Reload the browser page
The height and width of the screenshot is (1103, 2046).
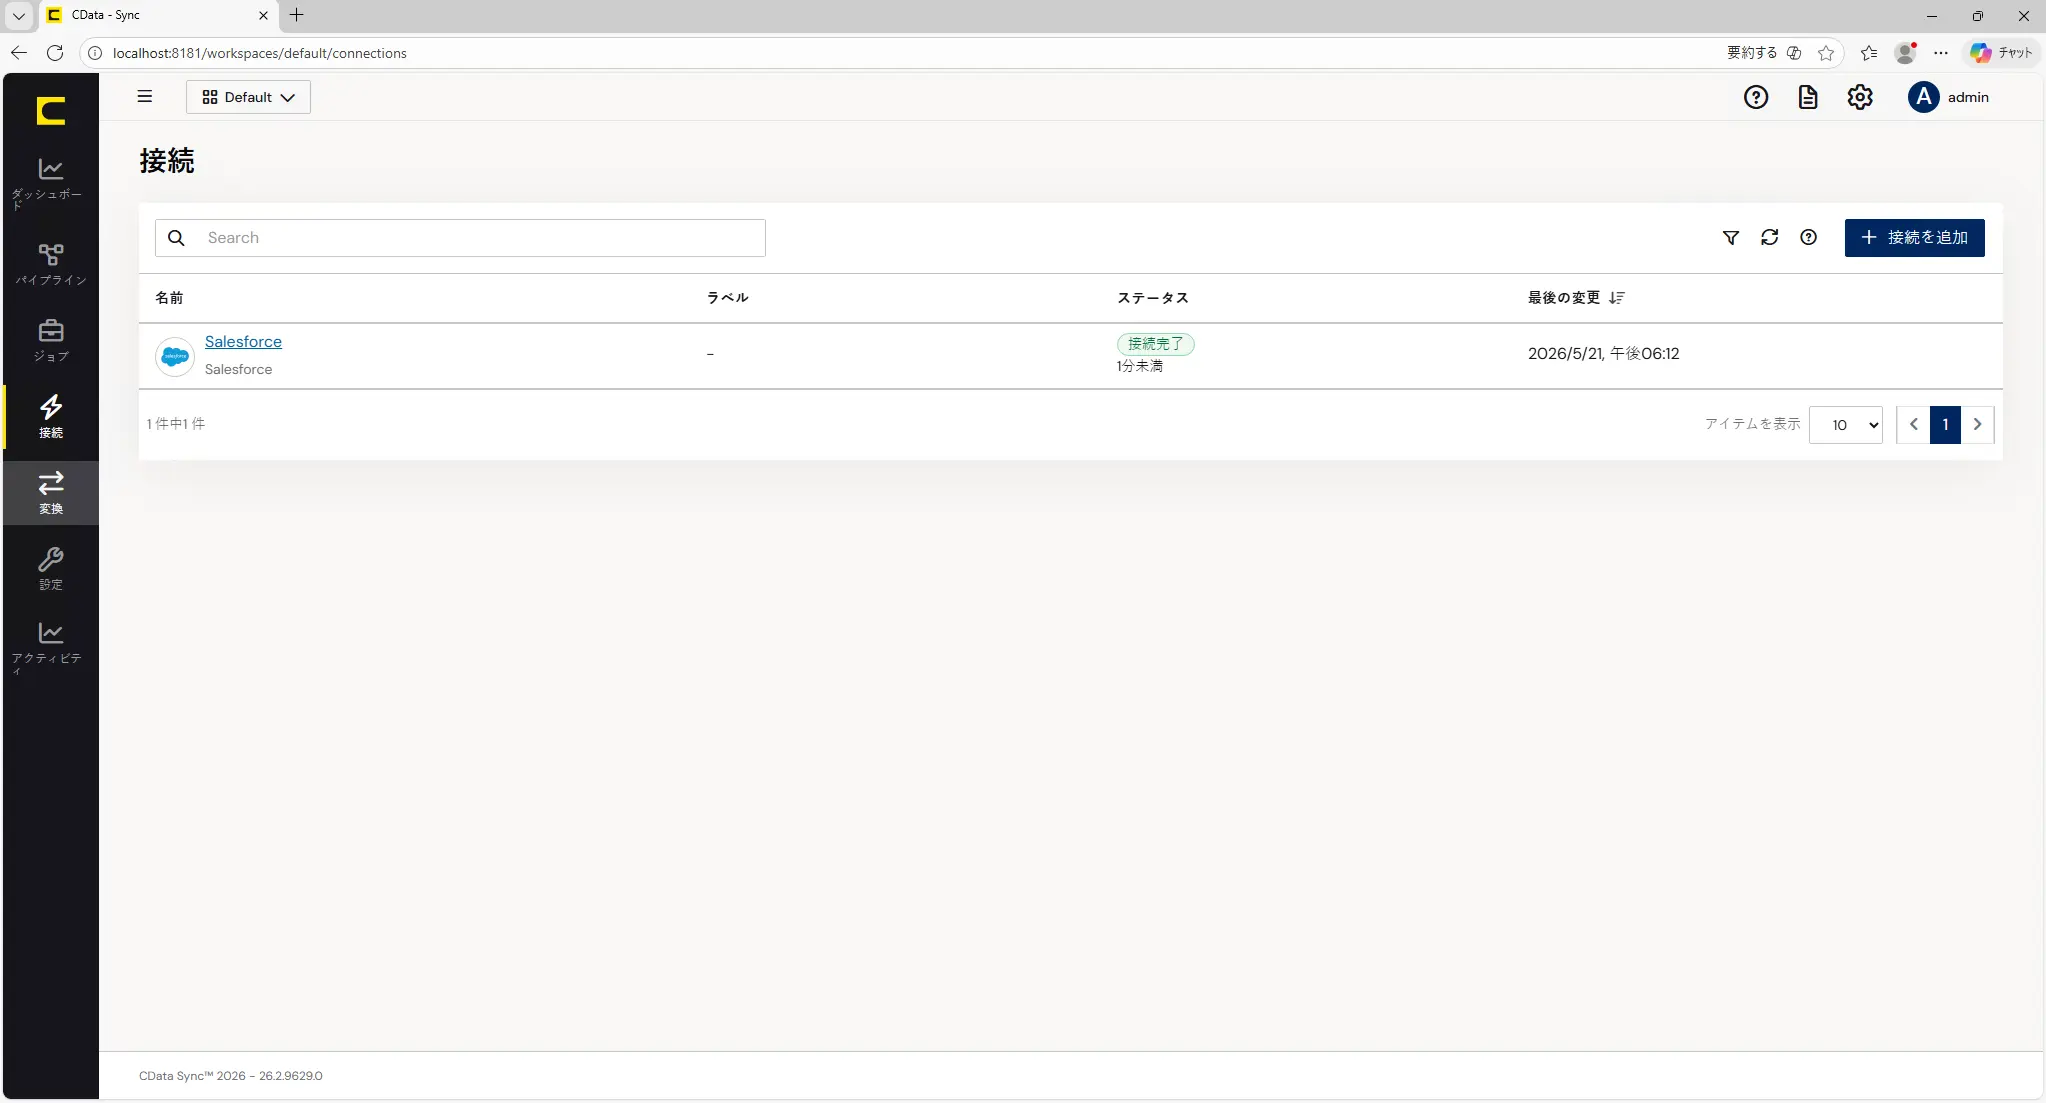pyautogui.click(x=55, y=53)
